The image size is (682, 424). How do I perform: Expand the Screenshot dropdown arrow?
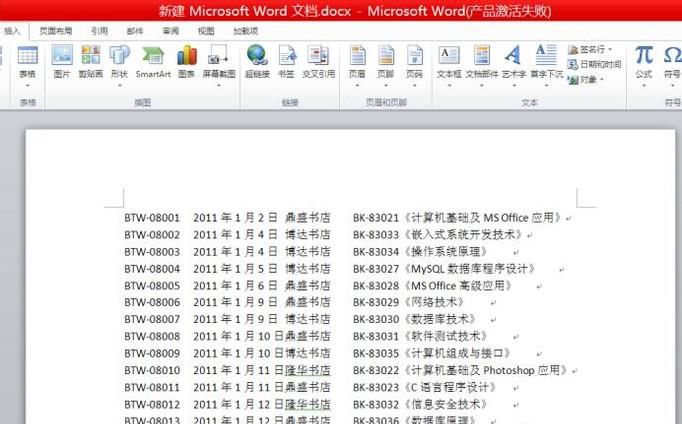(219, 86)
